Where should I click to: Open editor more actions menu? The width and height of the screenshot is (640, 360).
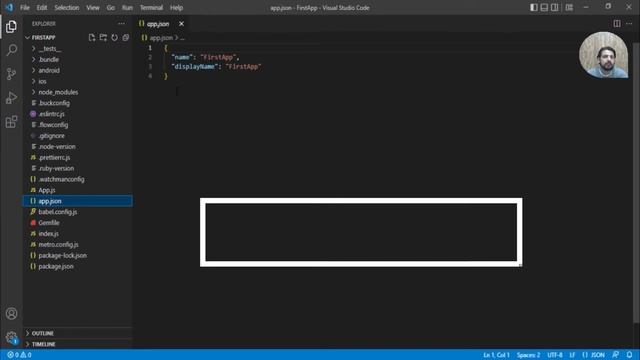tap(629, 24)
